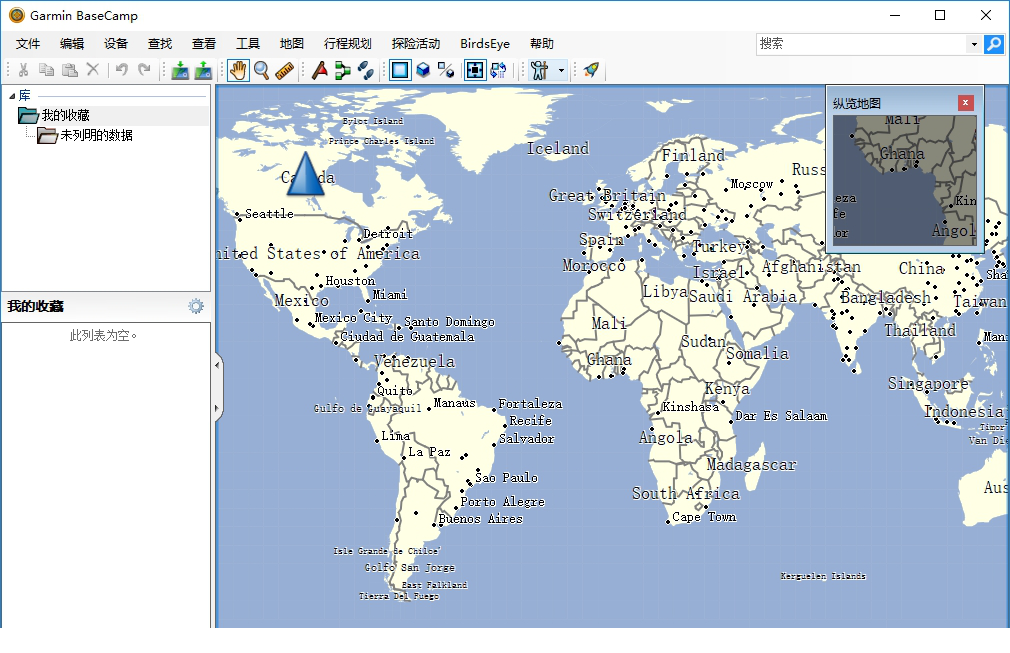Click the Cut scissors icon
The image size is (1010, 653).
(23, 70)
